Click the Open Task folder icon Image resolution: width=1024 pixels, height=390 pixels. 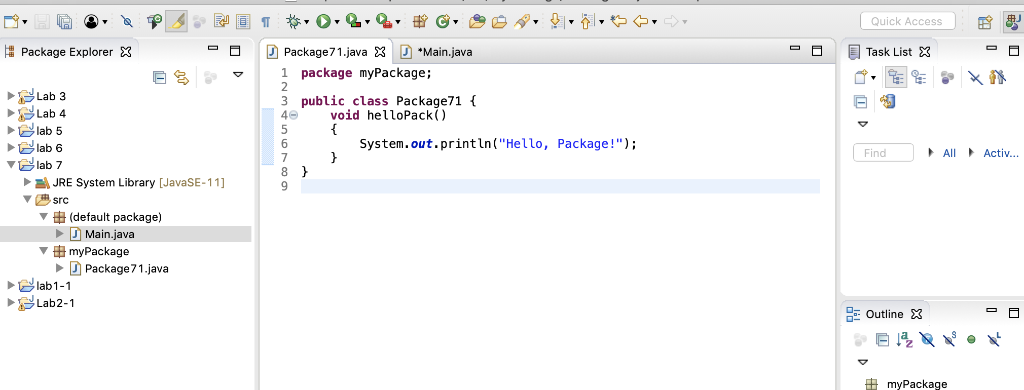pyautogui.click(x=499, y=22)
